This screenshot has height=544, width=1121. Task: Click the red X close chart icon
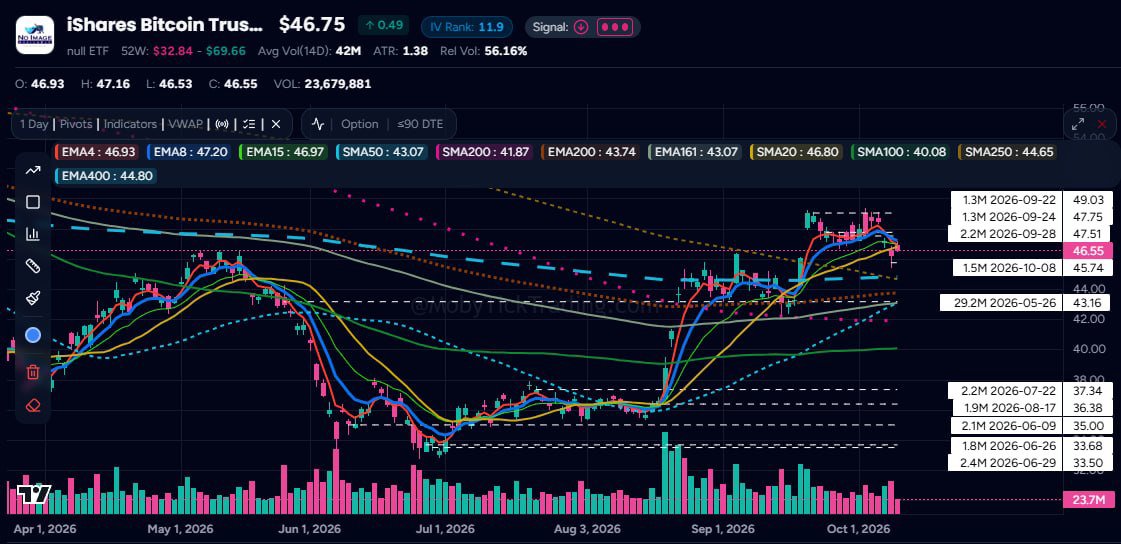point(1102,124)
